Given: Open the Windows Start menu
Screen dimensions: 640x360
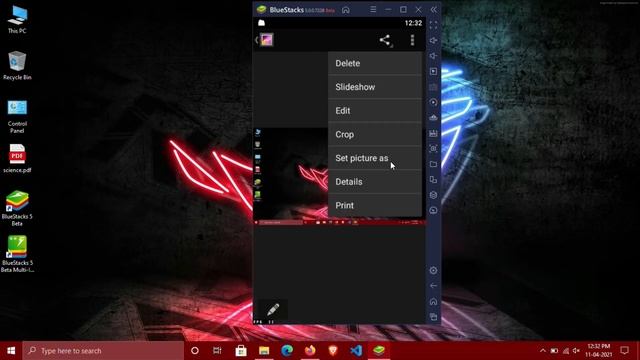Looking at the screenshot, I should [11, 351].
